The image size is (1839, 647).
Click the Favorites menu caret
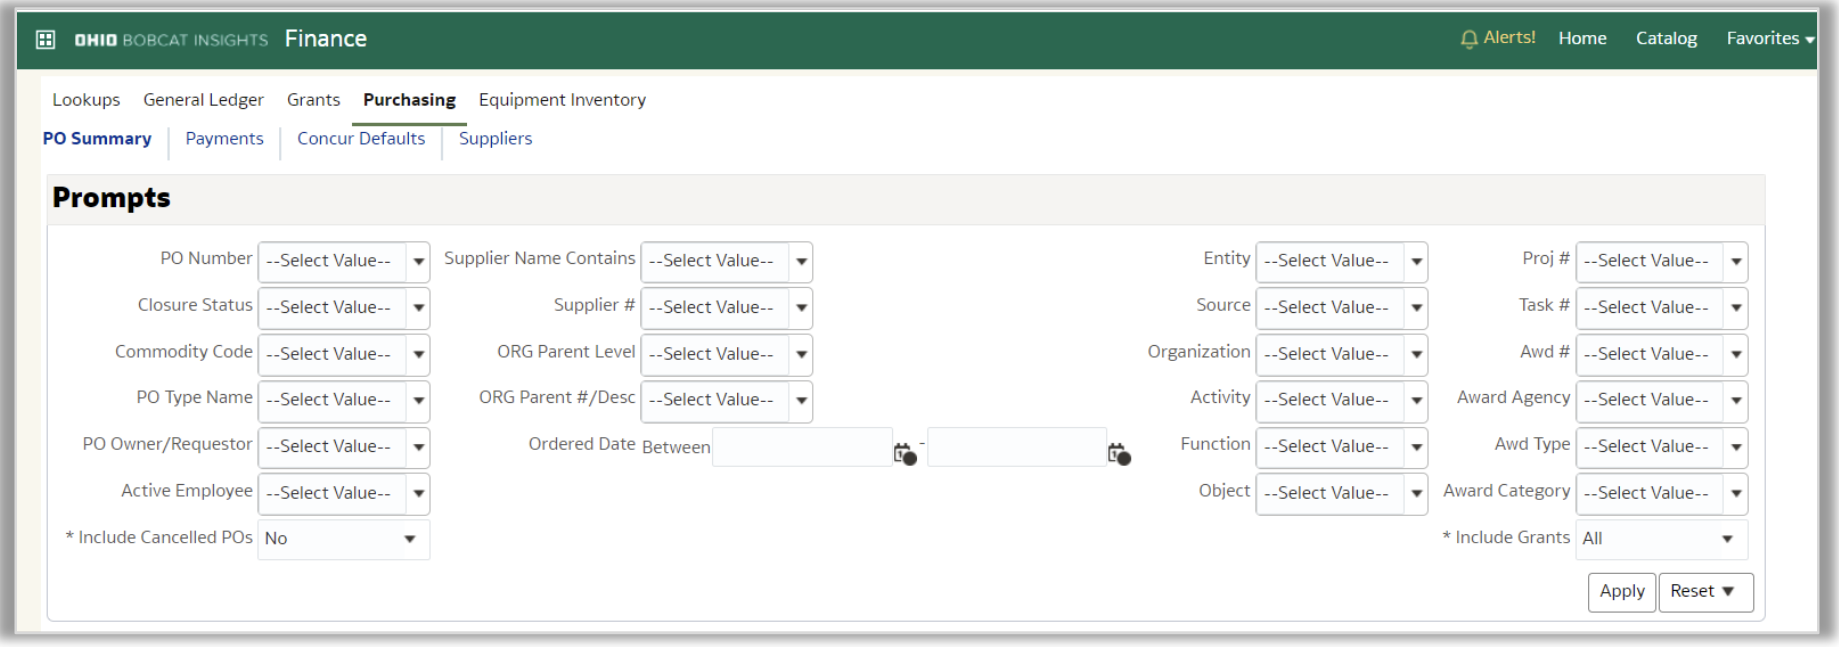pyautogui.click(x=1809, y=40)
